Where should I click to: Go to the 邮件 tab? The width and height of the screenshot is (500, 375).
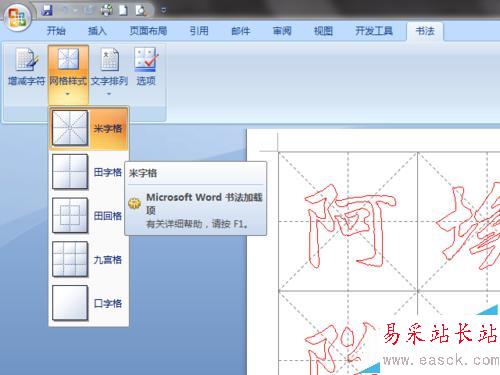point(241,31)
